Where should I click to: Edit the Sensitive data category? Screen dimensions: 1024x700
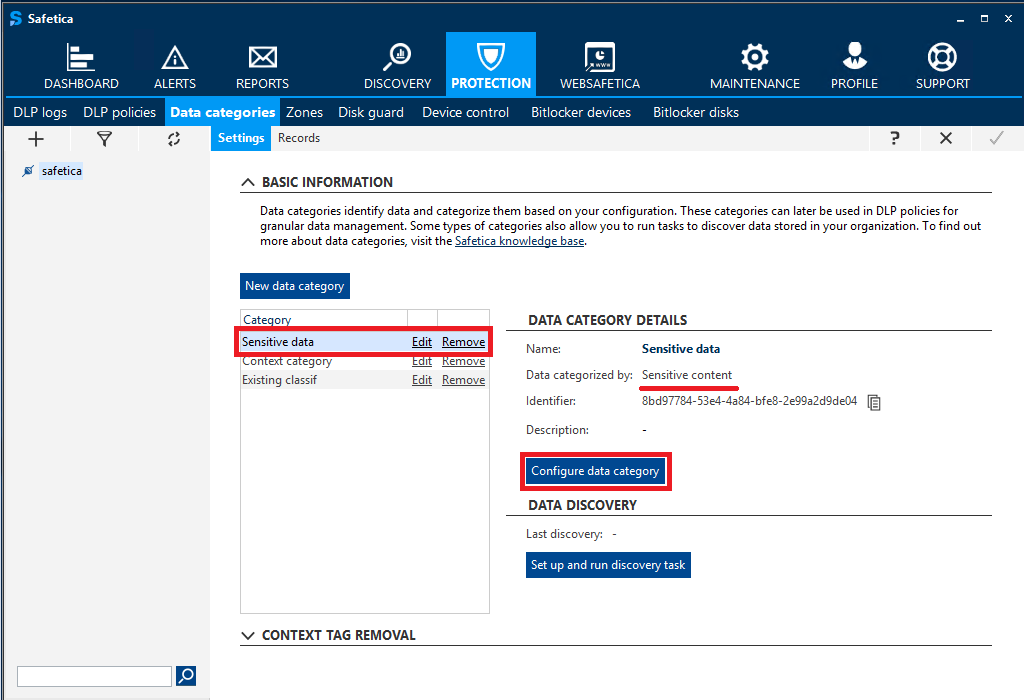pos(422,342)
